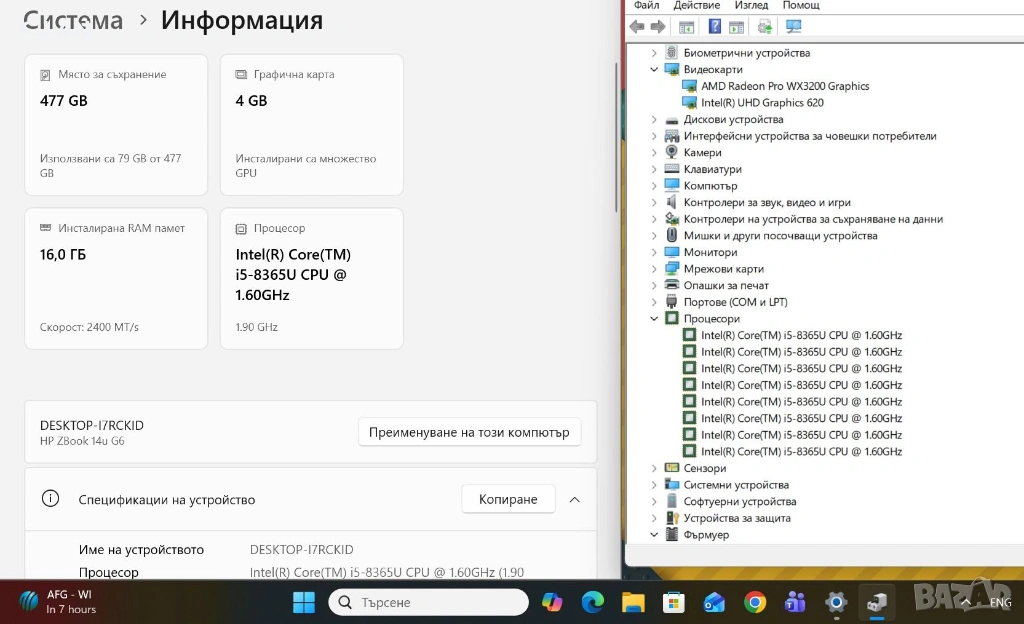
Task: Expand the Мрежови карти tree node
Action: (655, 269)
